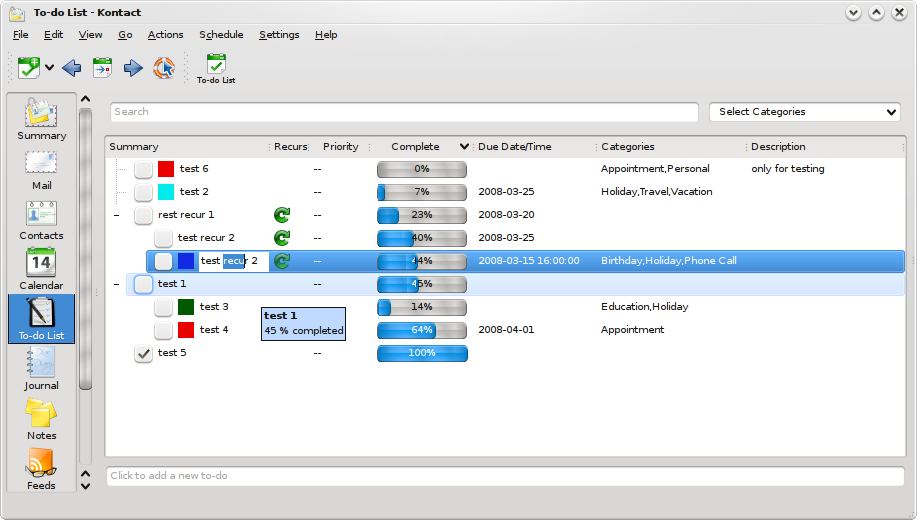Check the highlighted test recur 2 checkbox
Viewport: 917px width, 520px height.
pos(163,261)
